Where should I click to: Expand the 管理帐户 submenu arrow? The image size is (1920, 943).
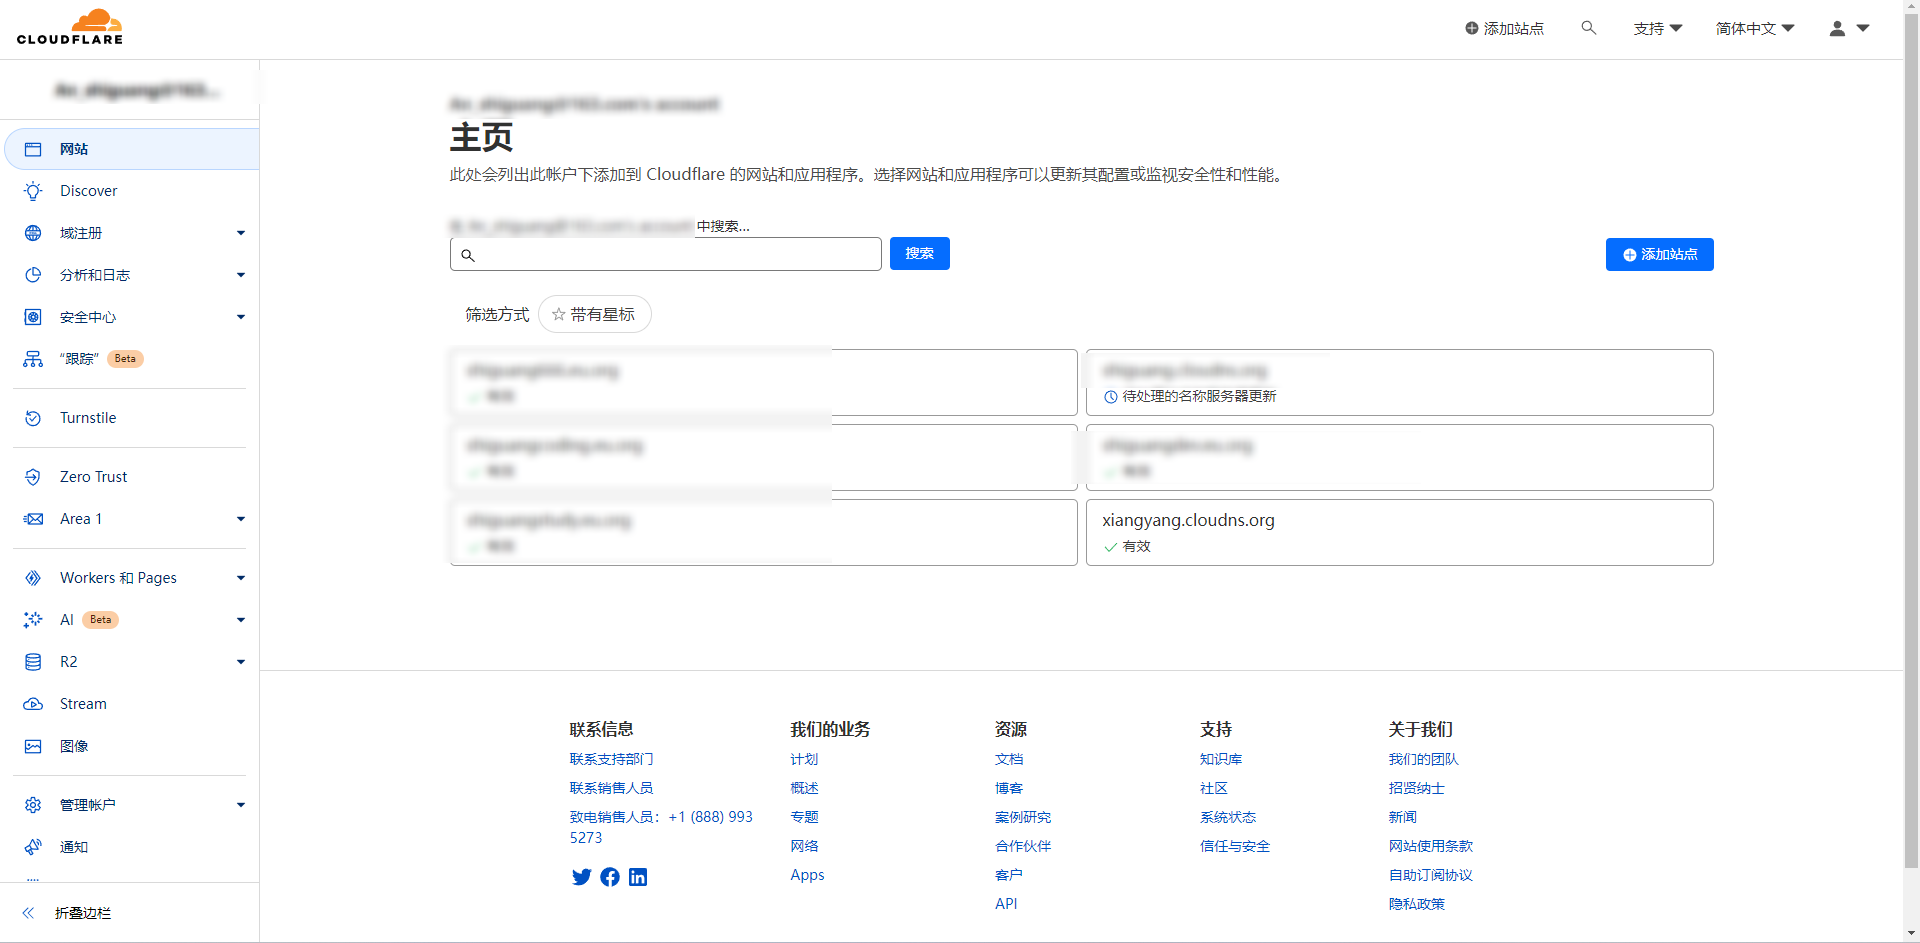[x=241, y=805]
